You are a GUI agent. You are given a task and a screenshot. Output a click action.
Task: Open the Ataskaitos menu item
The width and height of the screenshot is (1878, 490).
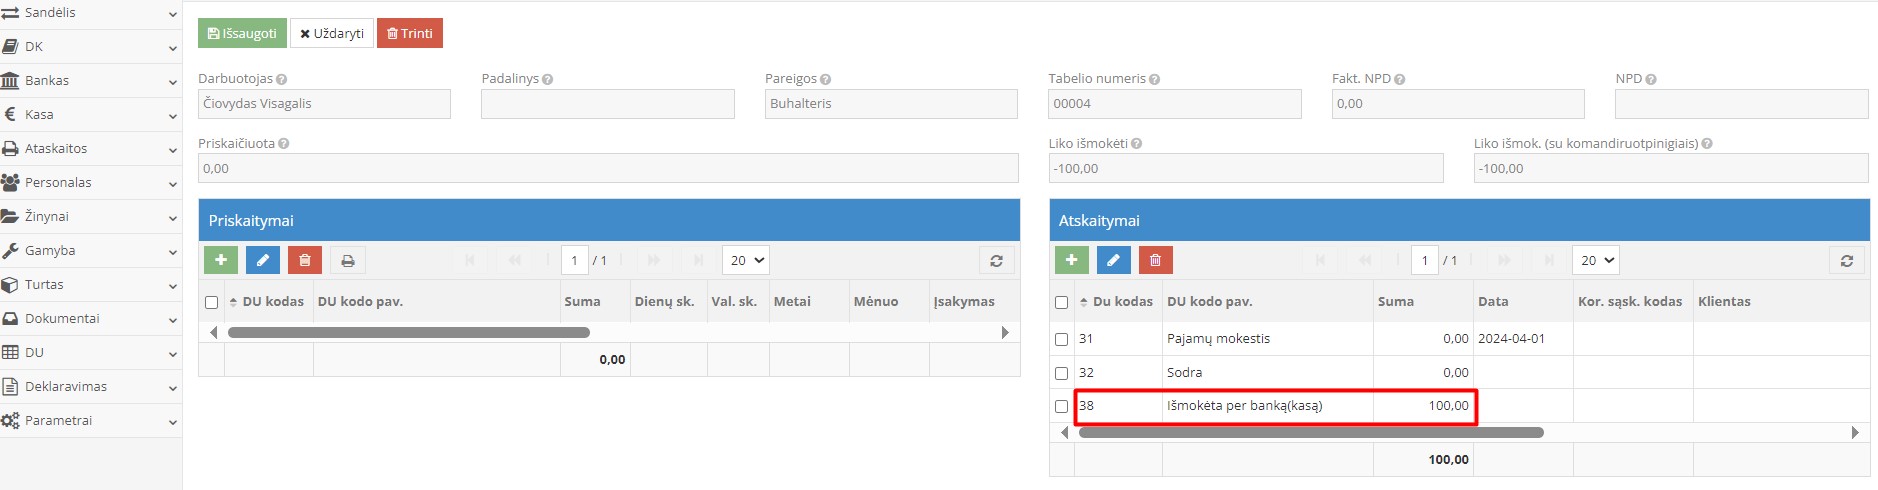[91, 148]
